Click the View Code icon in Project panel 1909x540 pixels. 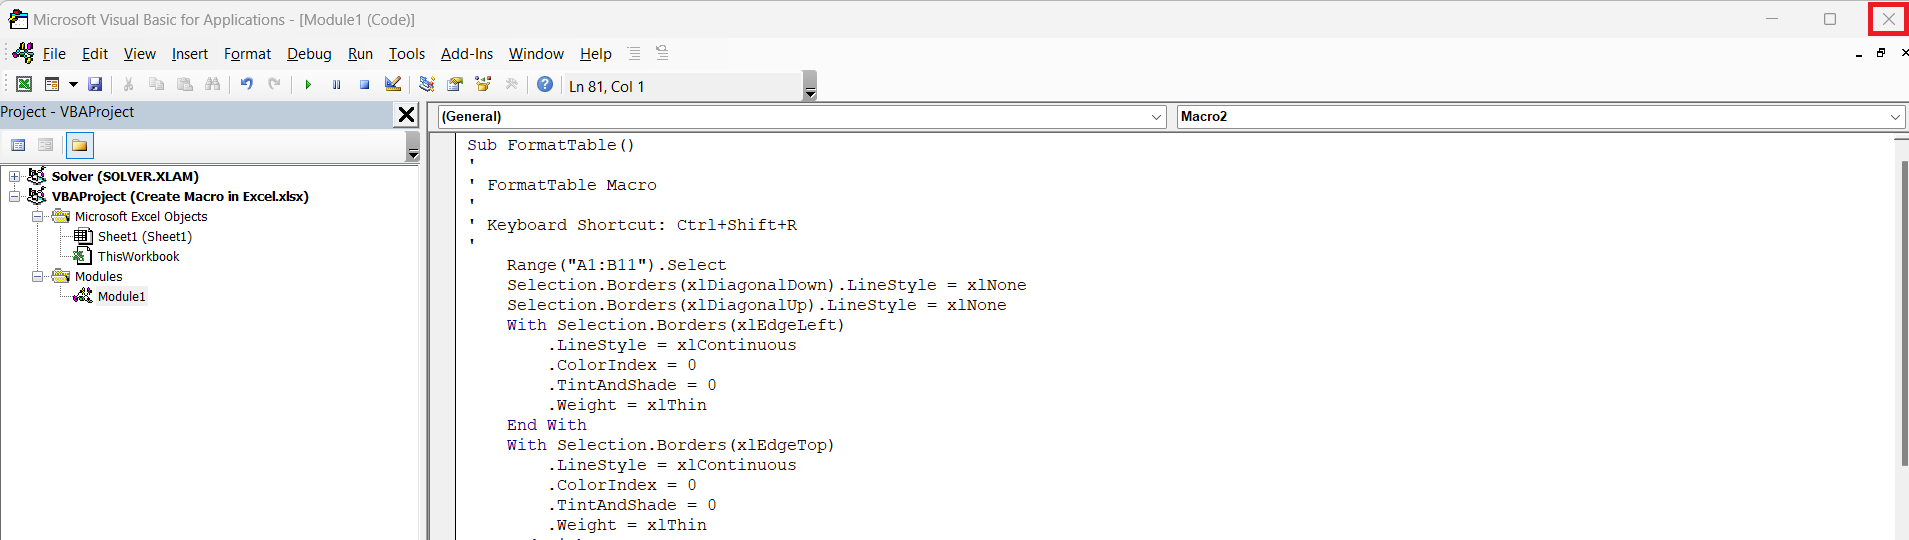18,146
